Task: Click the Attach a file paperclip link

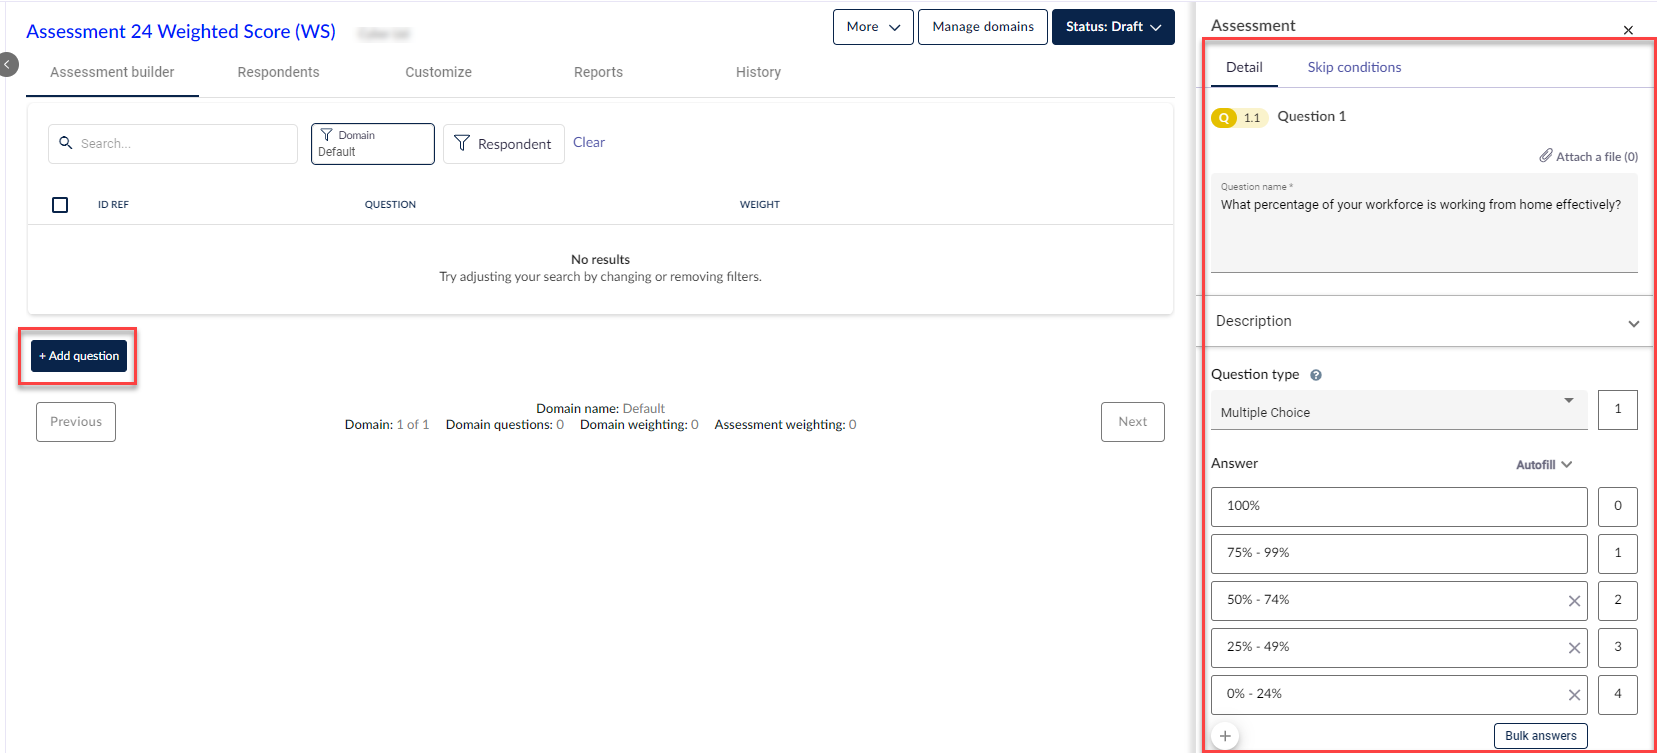Action: (x=1588, y=156)
